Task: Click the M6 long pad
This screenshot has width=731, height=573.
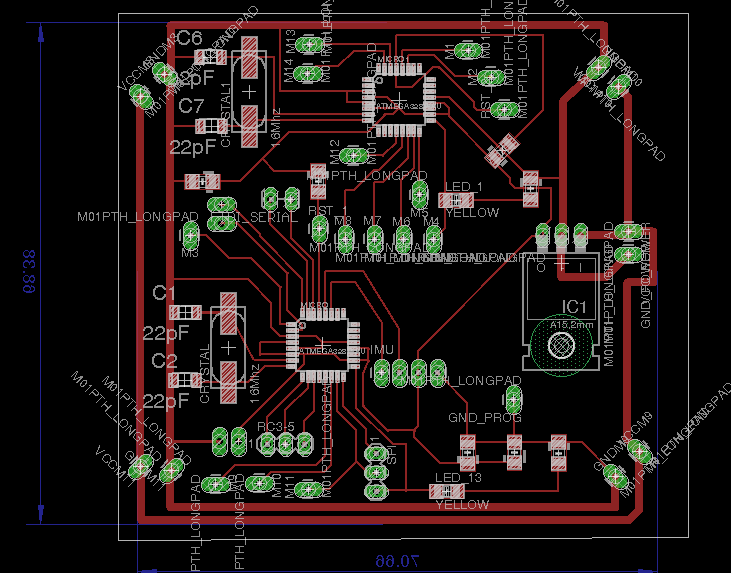Action: [403, 239]
